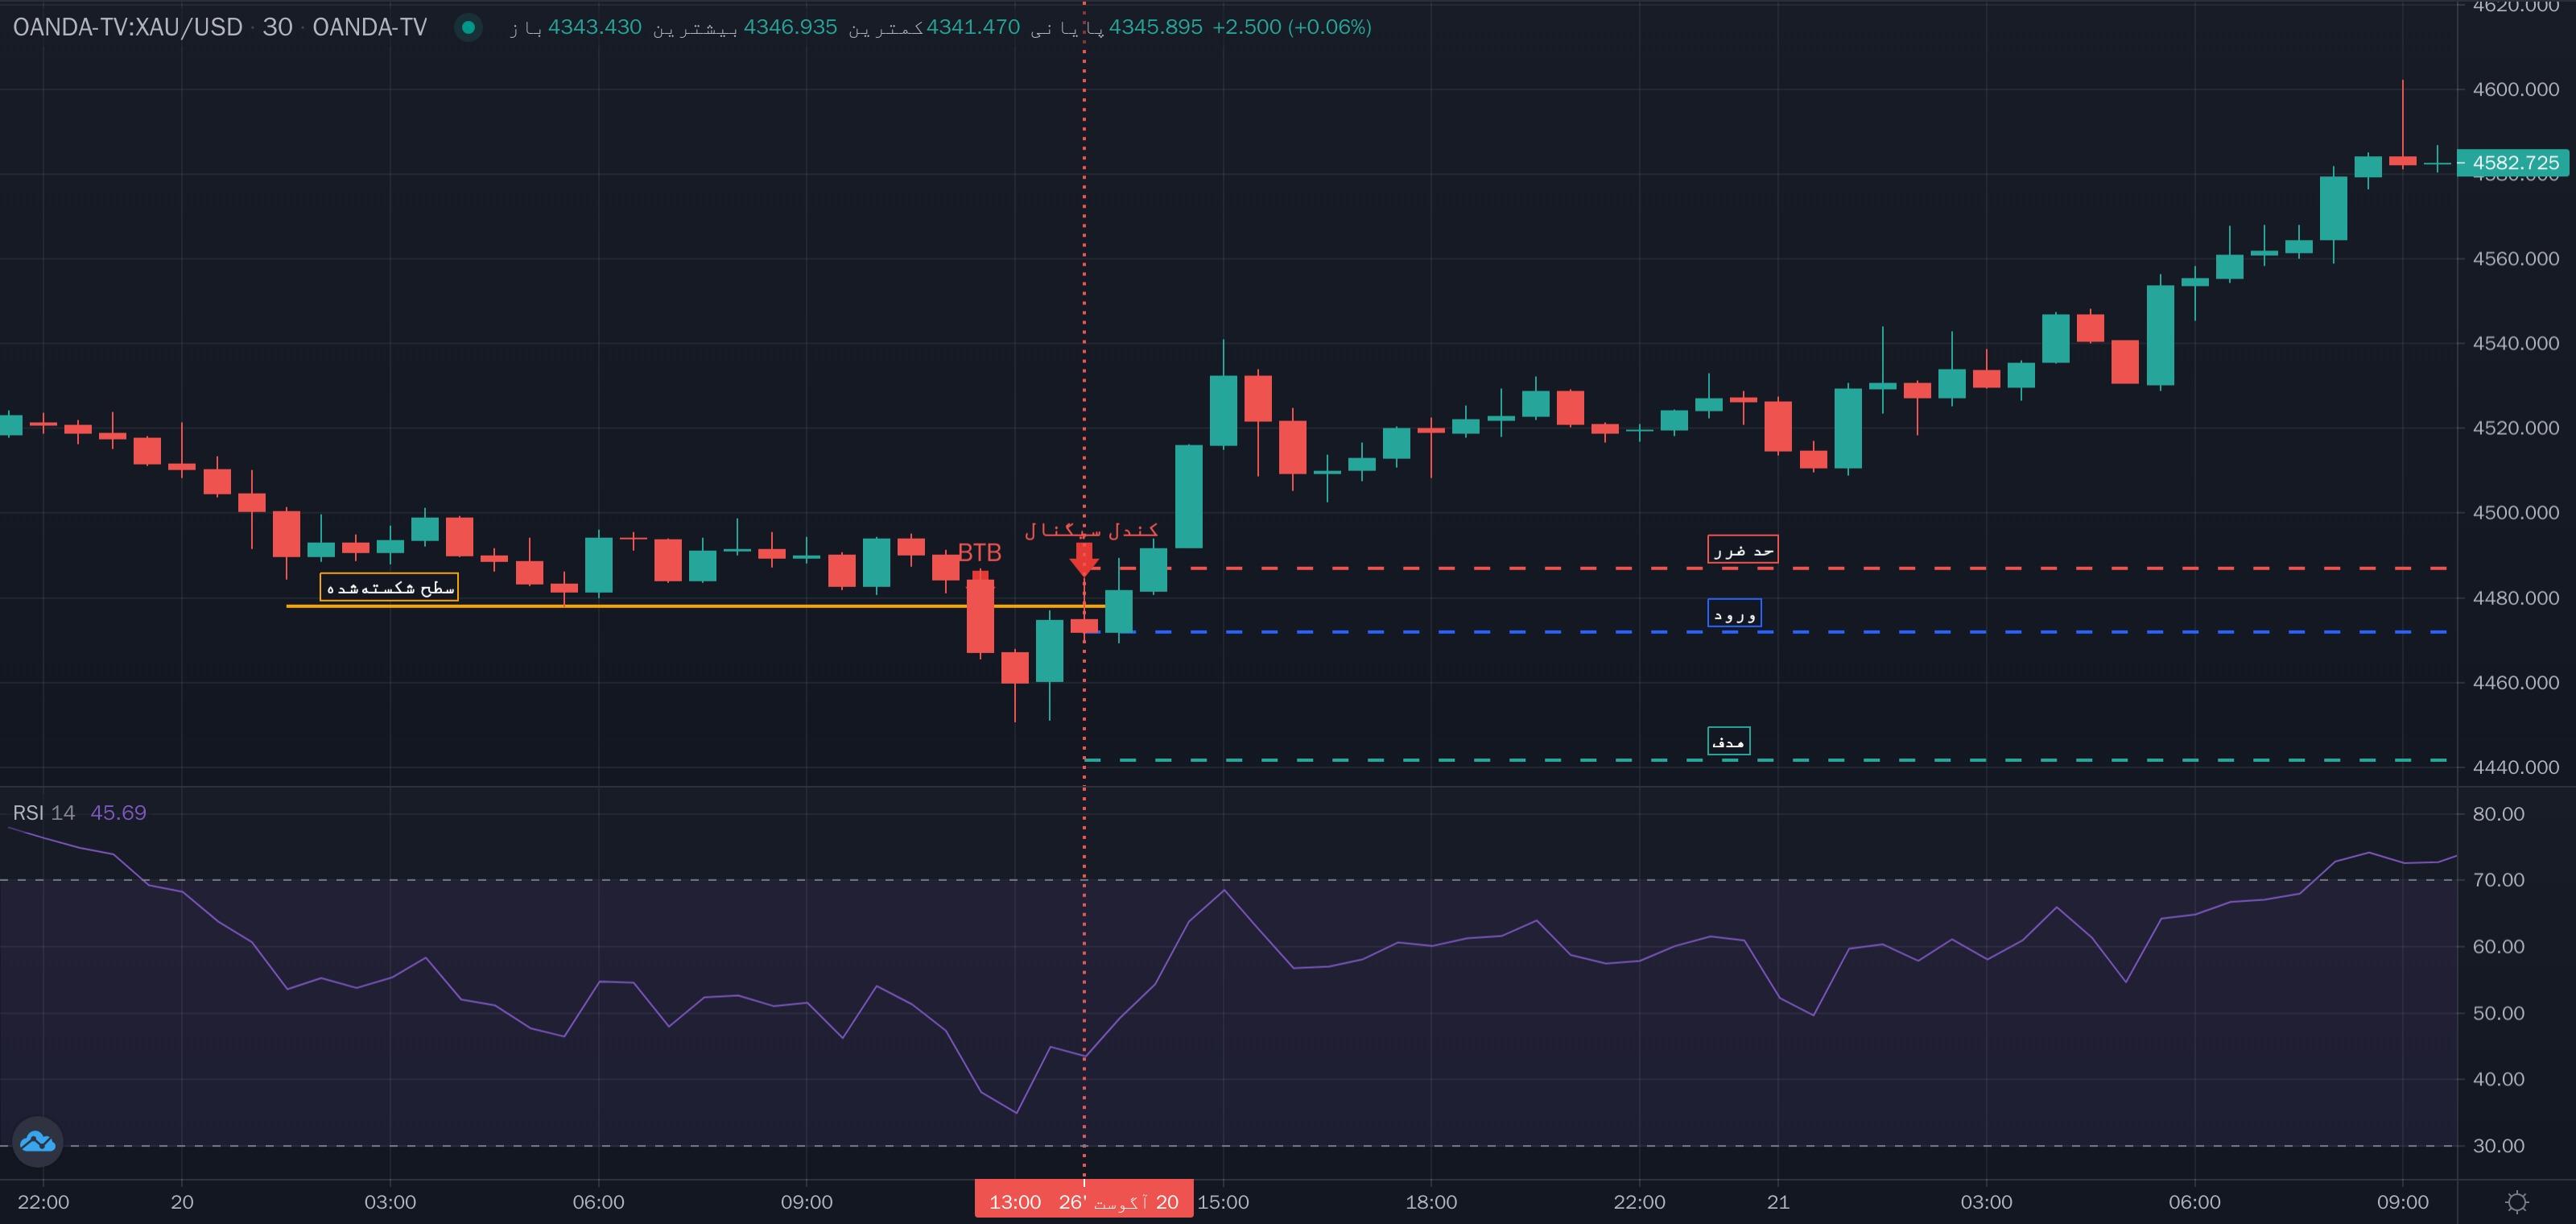Click the 30 interval label in the legend
Viewport: 2576px width, 1224px height.
(277, 27)
